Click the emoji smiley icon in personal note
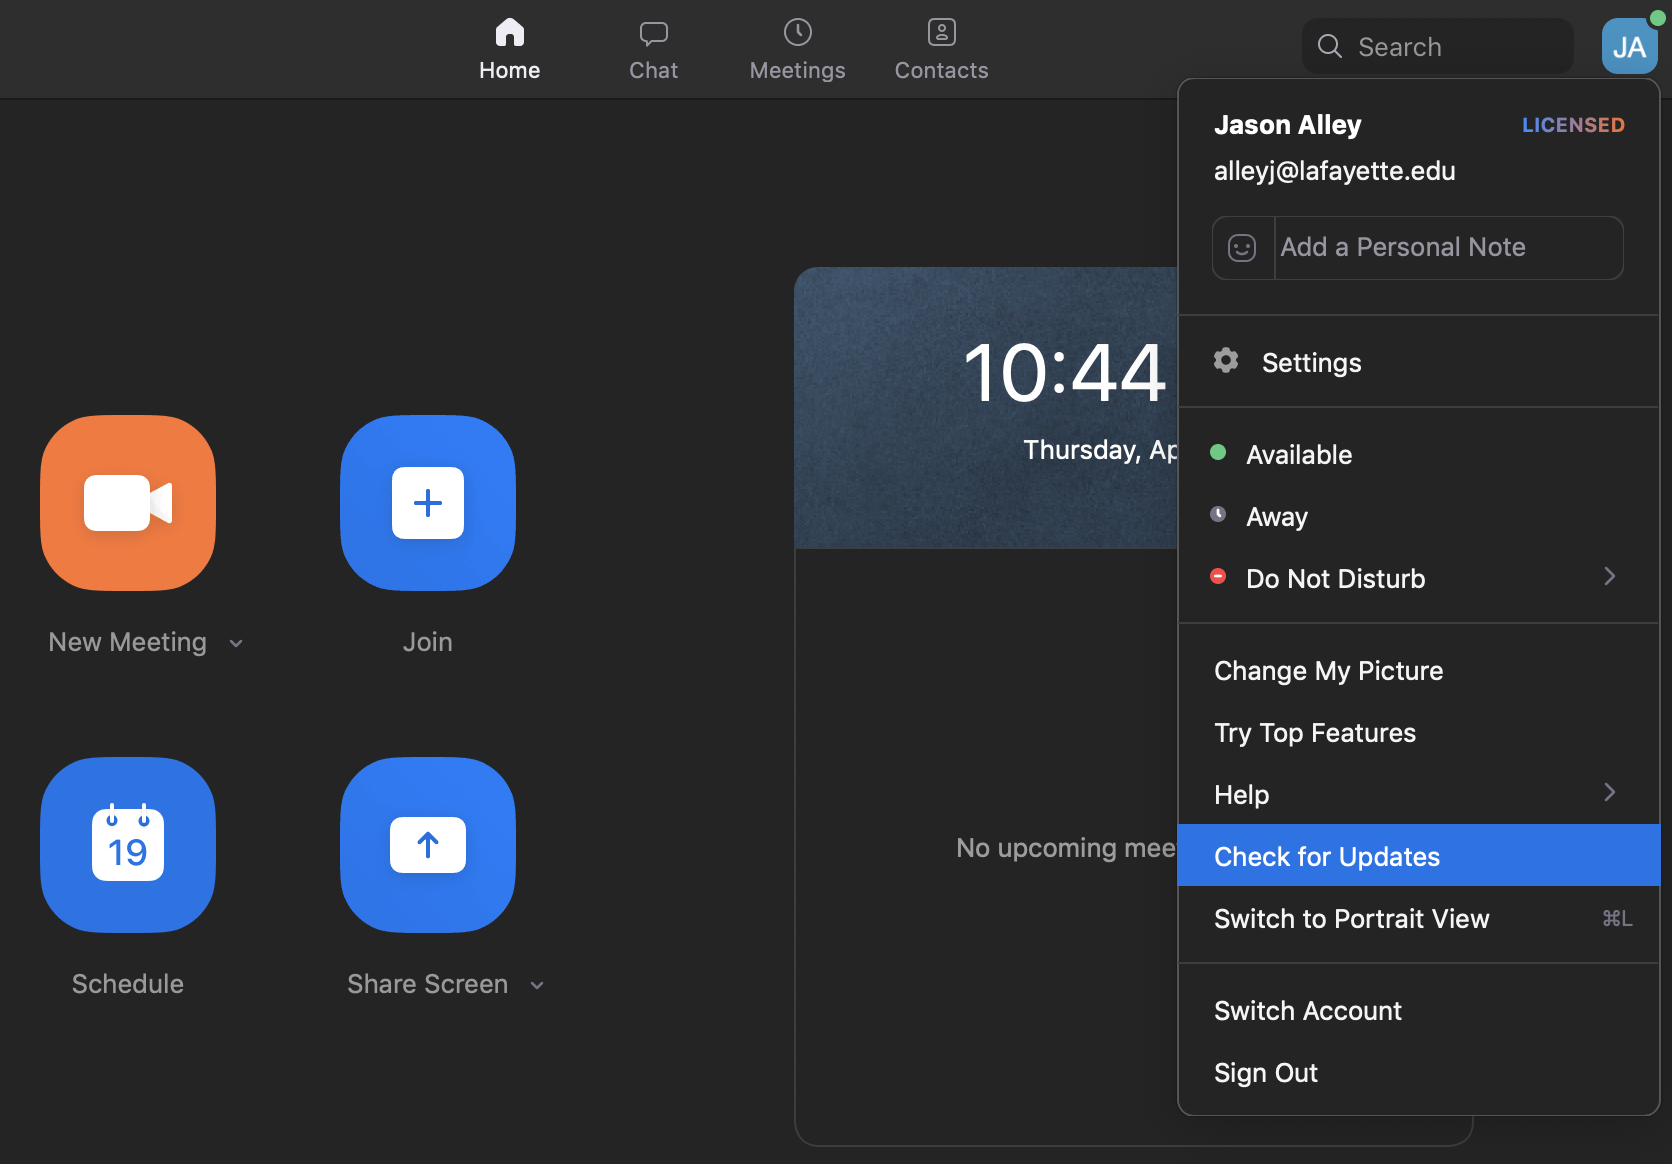Image resolution: width=1672 pixels, height=1164 pixels. pyautogui.click(x=1242, y=248)
